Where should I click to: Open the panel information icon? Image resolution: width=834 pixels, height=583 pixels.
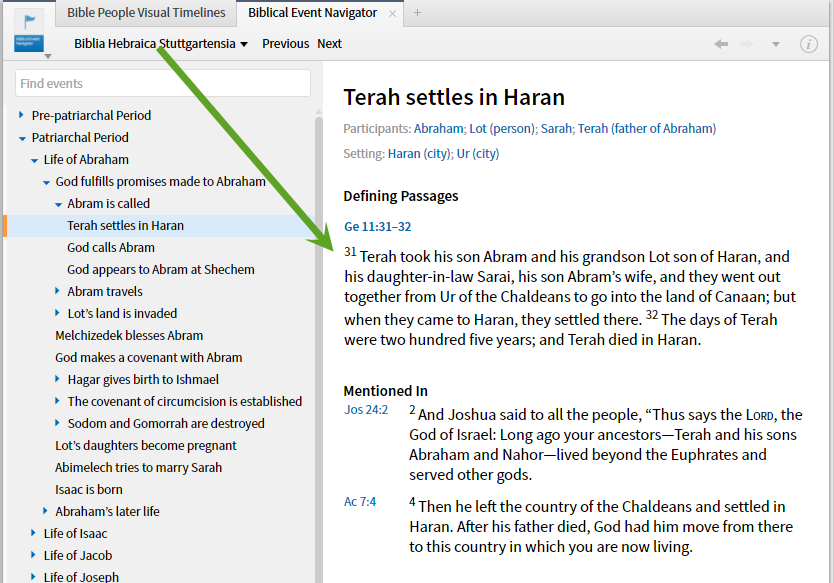pyautogui.click(x=809, y=44)
